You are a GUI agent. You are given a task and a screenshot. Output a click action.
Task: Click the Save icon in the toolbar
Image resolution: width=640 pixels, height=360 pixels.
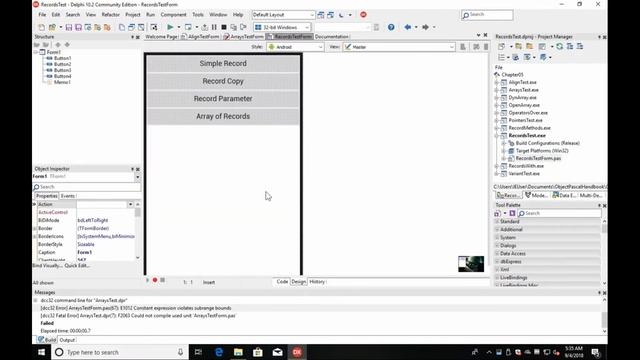pos(69,27)
